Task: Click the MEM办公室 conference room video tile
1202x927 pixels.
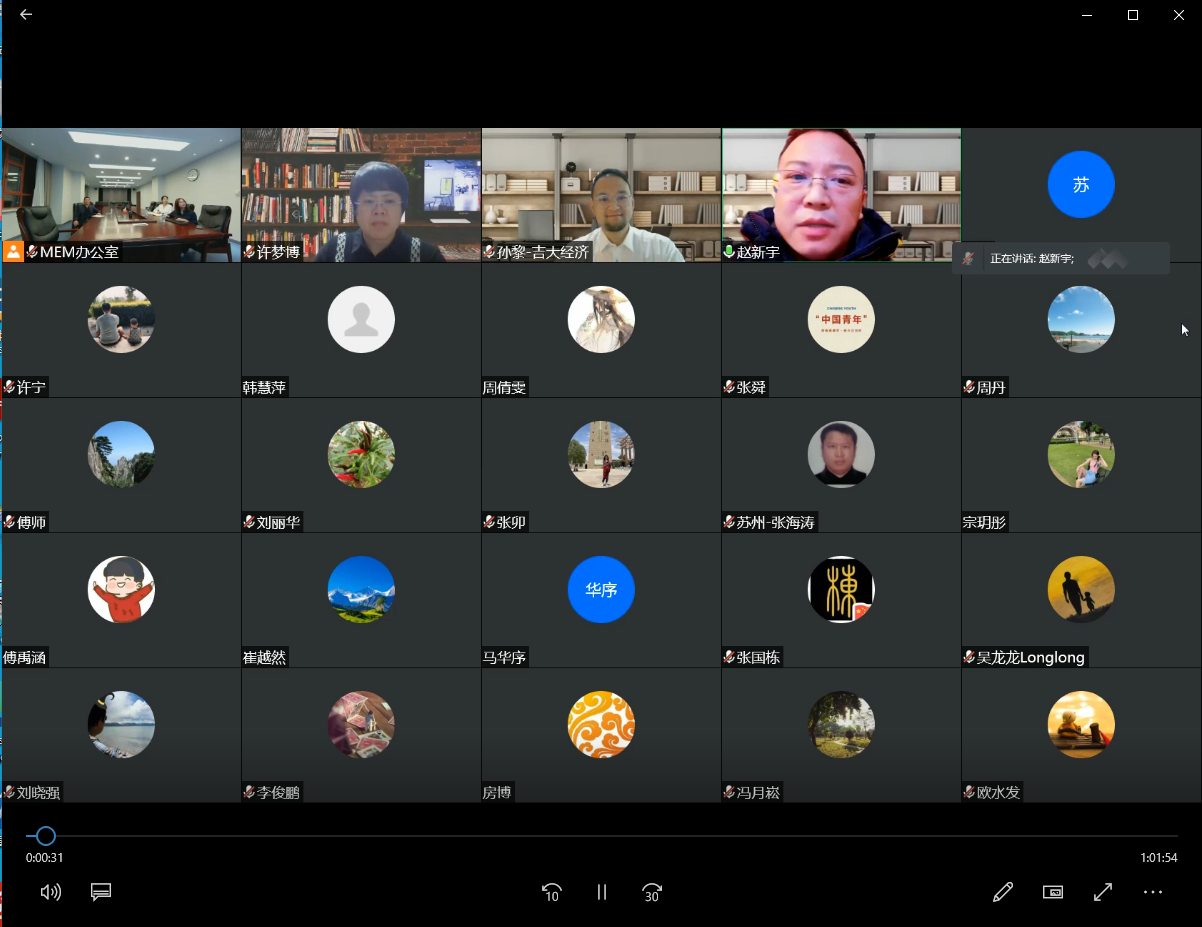Action: coord(121,190)
